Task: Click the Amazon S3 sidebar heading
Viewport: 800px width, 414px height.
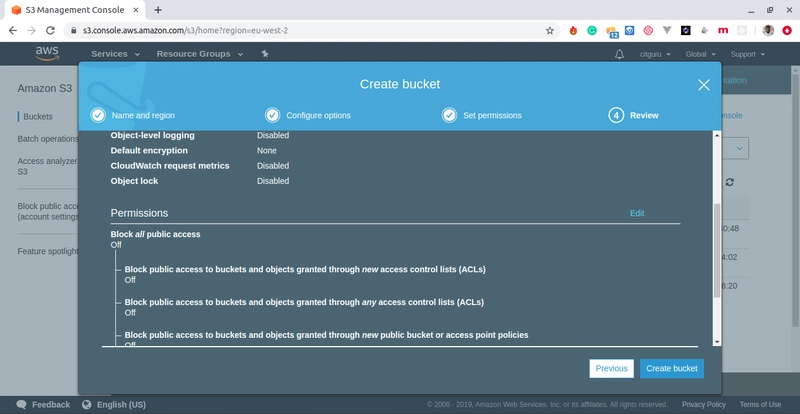Action: pos(45,88)
